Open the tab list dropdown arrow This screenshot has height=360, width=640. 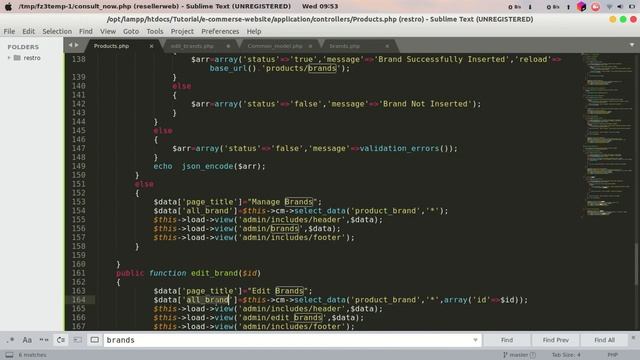632,45
